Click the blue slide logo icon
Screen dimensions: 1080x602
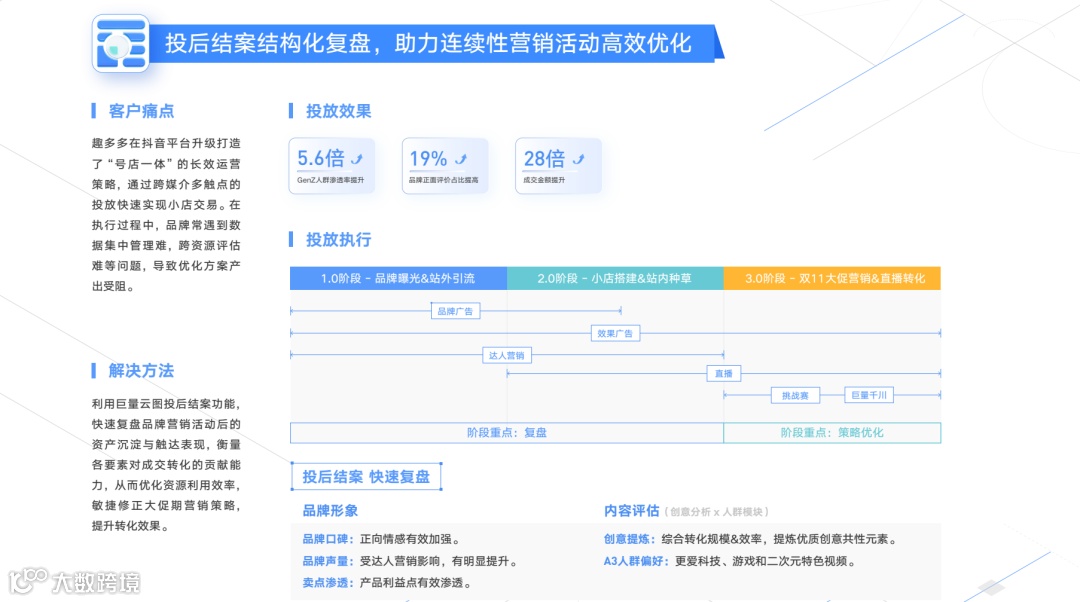[121, 43]
